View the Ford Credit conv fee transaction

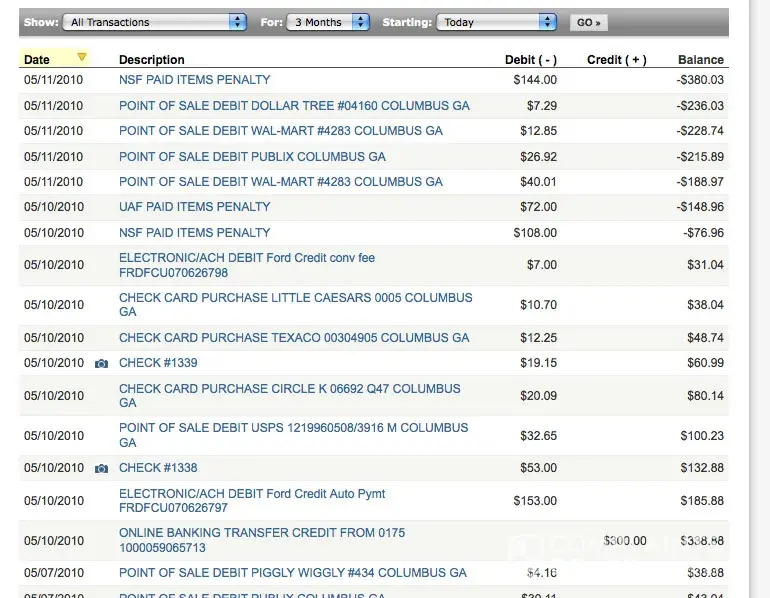click(x=246, y=258)
